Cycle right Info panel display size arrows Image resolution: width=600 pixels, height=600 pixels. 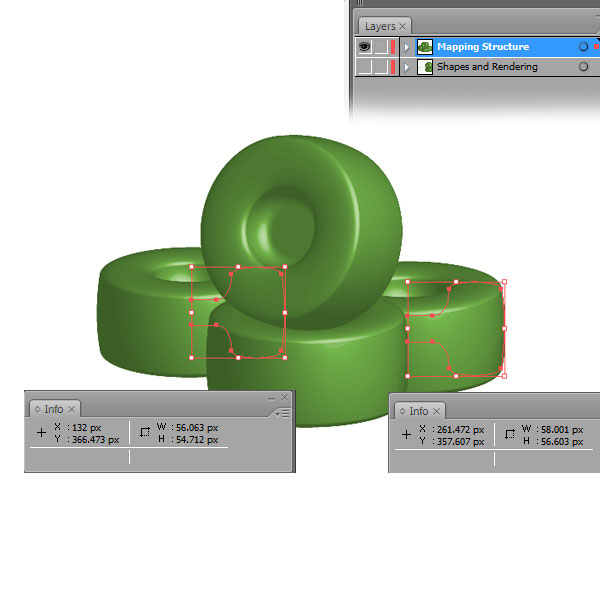[x=403, y=411]
